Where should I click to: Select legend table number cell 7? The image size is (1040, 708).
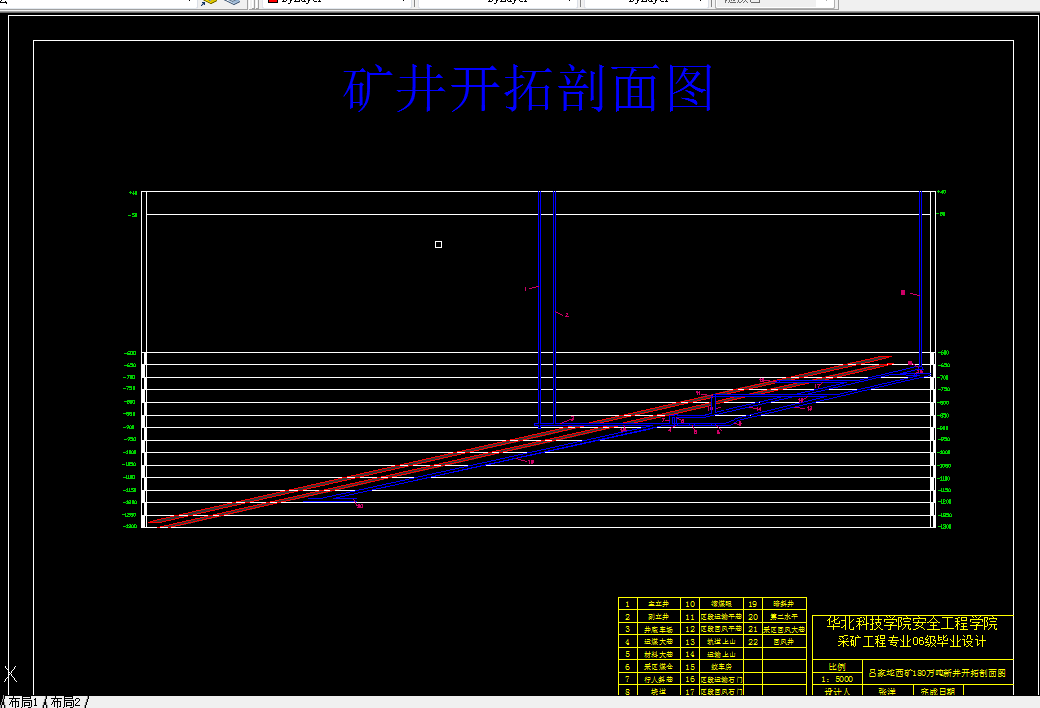coord(627,679)
